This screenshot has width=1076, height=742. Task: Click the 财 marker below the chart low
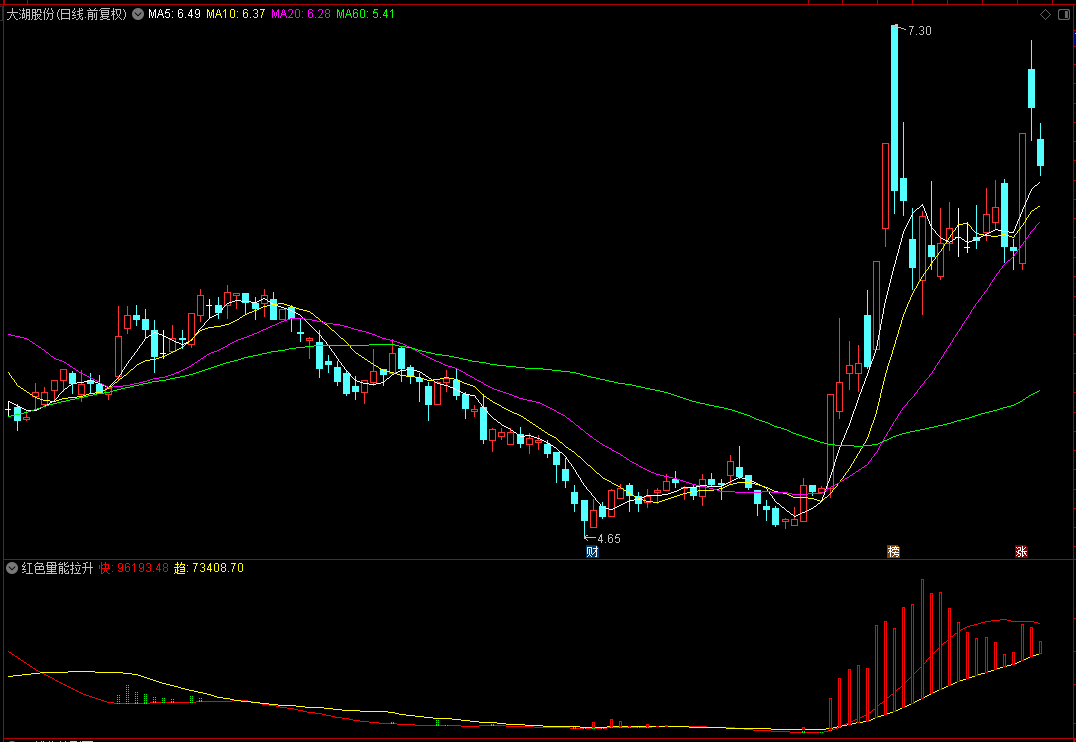tap(592, 552)
